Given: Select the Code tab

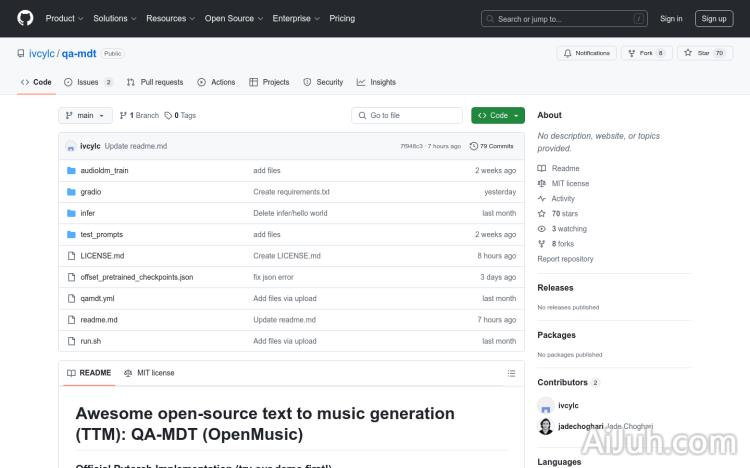Looking at the screenshot, I should [x=36, y=82].
